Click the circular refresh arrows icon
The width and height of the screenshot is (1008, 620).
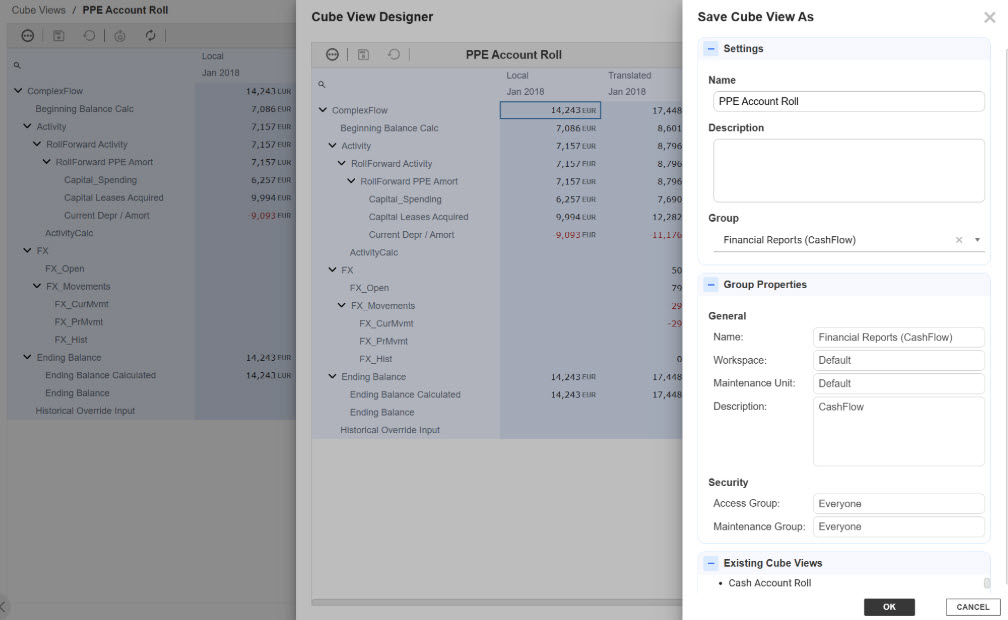[x=150, y=35]
